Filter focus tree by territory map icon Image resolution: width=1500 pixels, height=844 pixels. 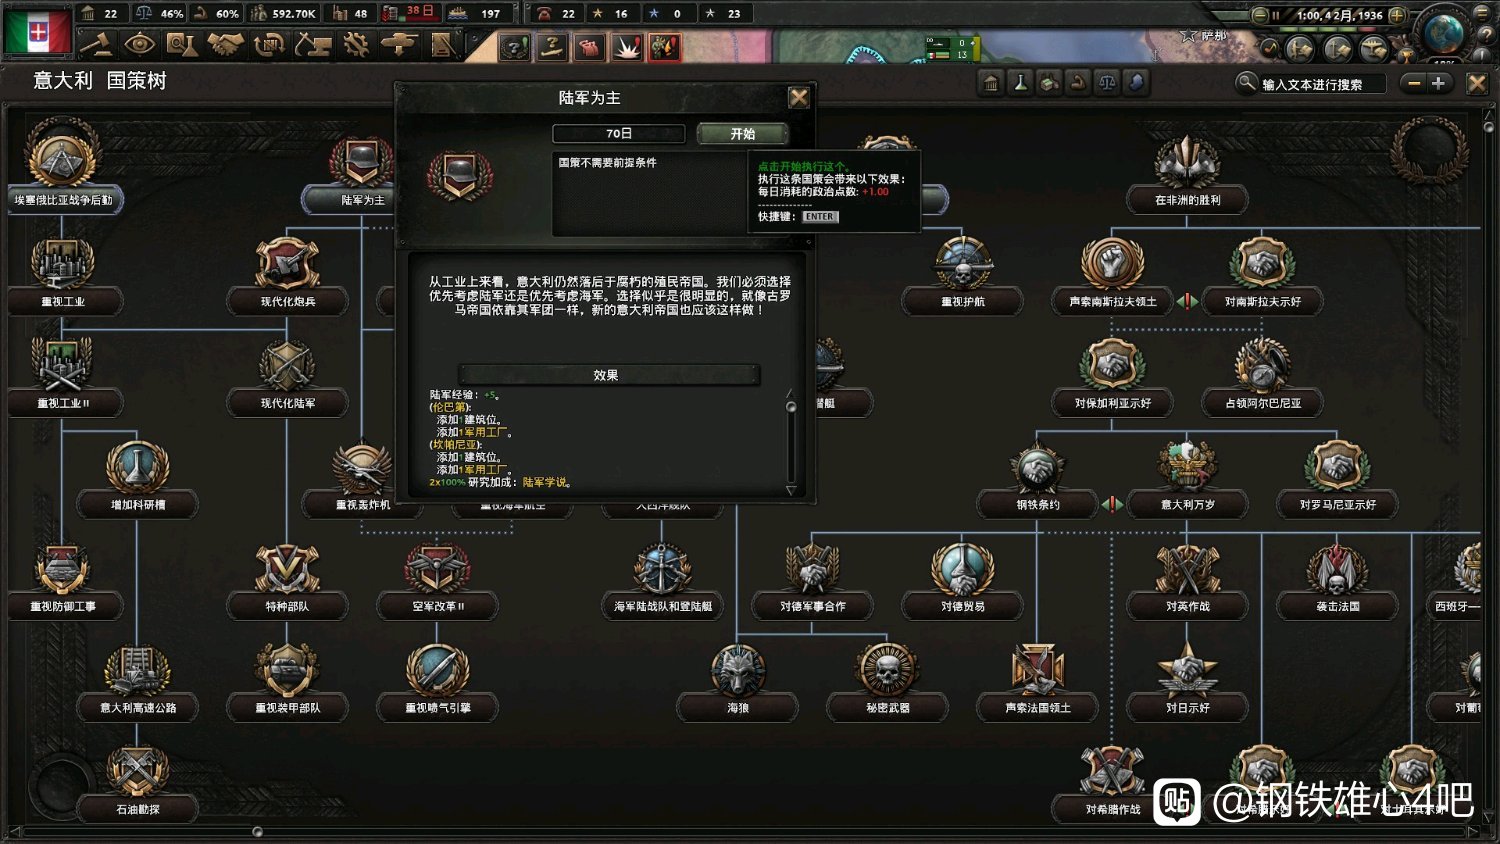1136,83
